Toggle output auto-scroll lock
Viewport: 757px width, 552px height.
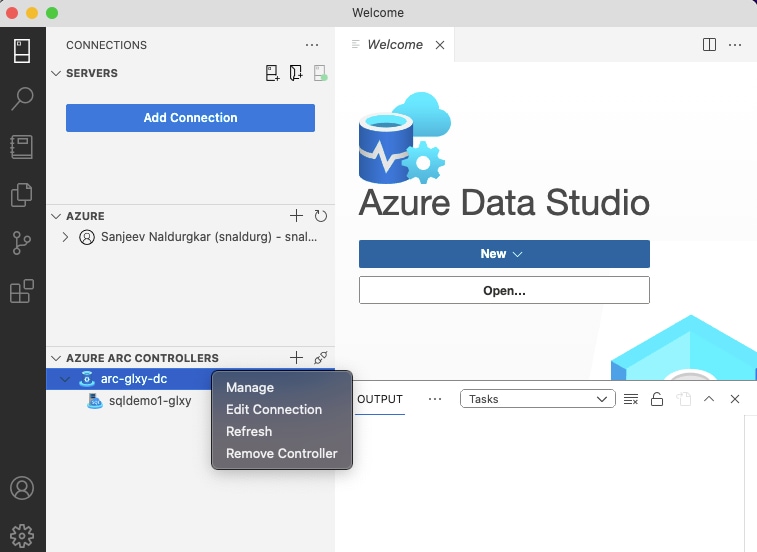657,399
